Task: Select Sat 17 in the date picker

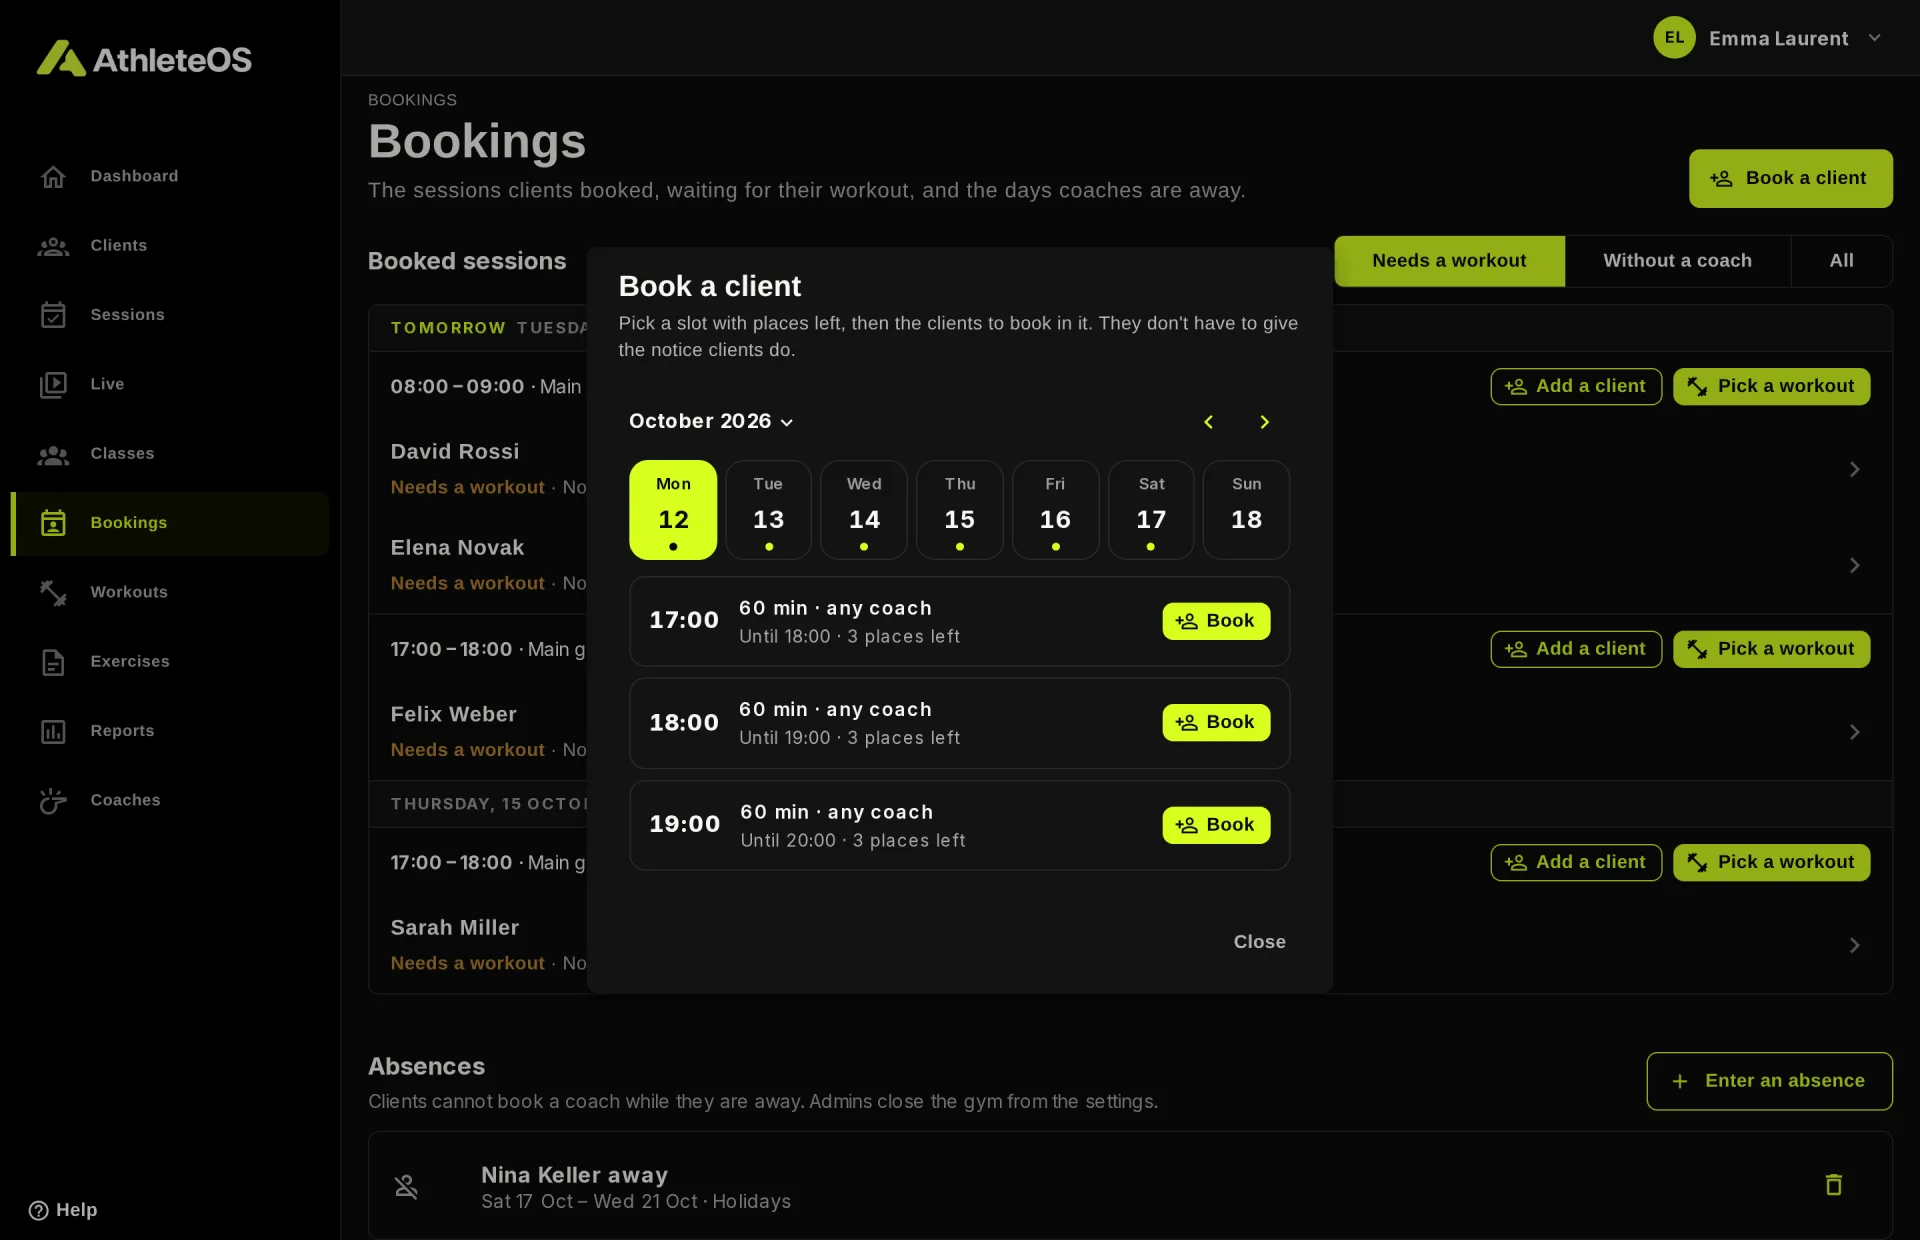Action: click(x=1151, y=510)
